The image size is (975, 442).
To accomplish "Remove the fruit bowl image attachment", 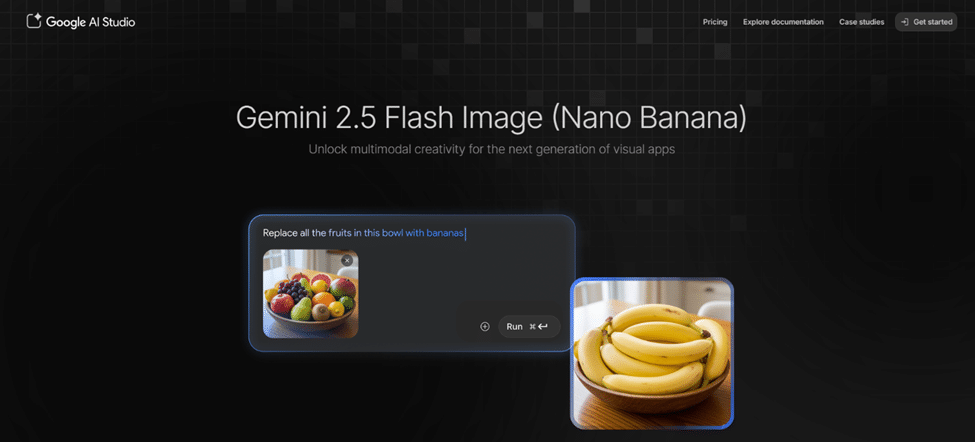I will [347, 260].
